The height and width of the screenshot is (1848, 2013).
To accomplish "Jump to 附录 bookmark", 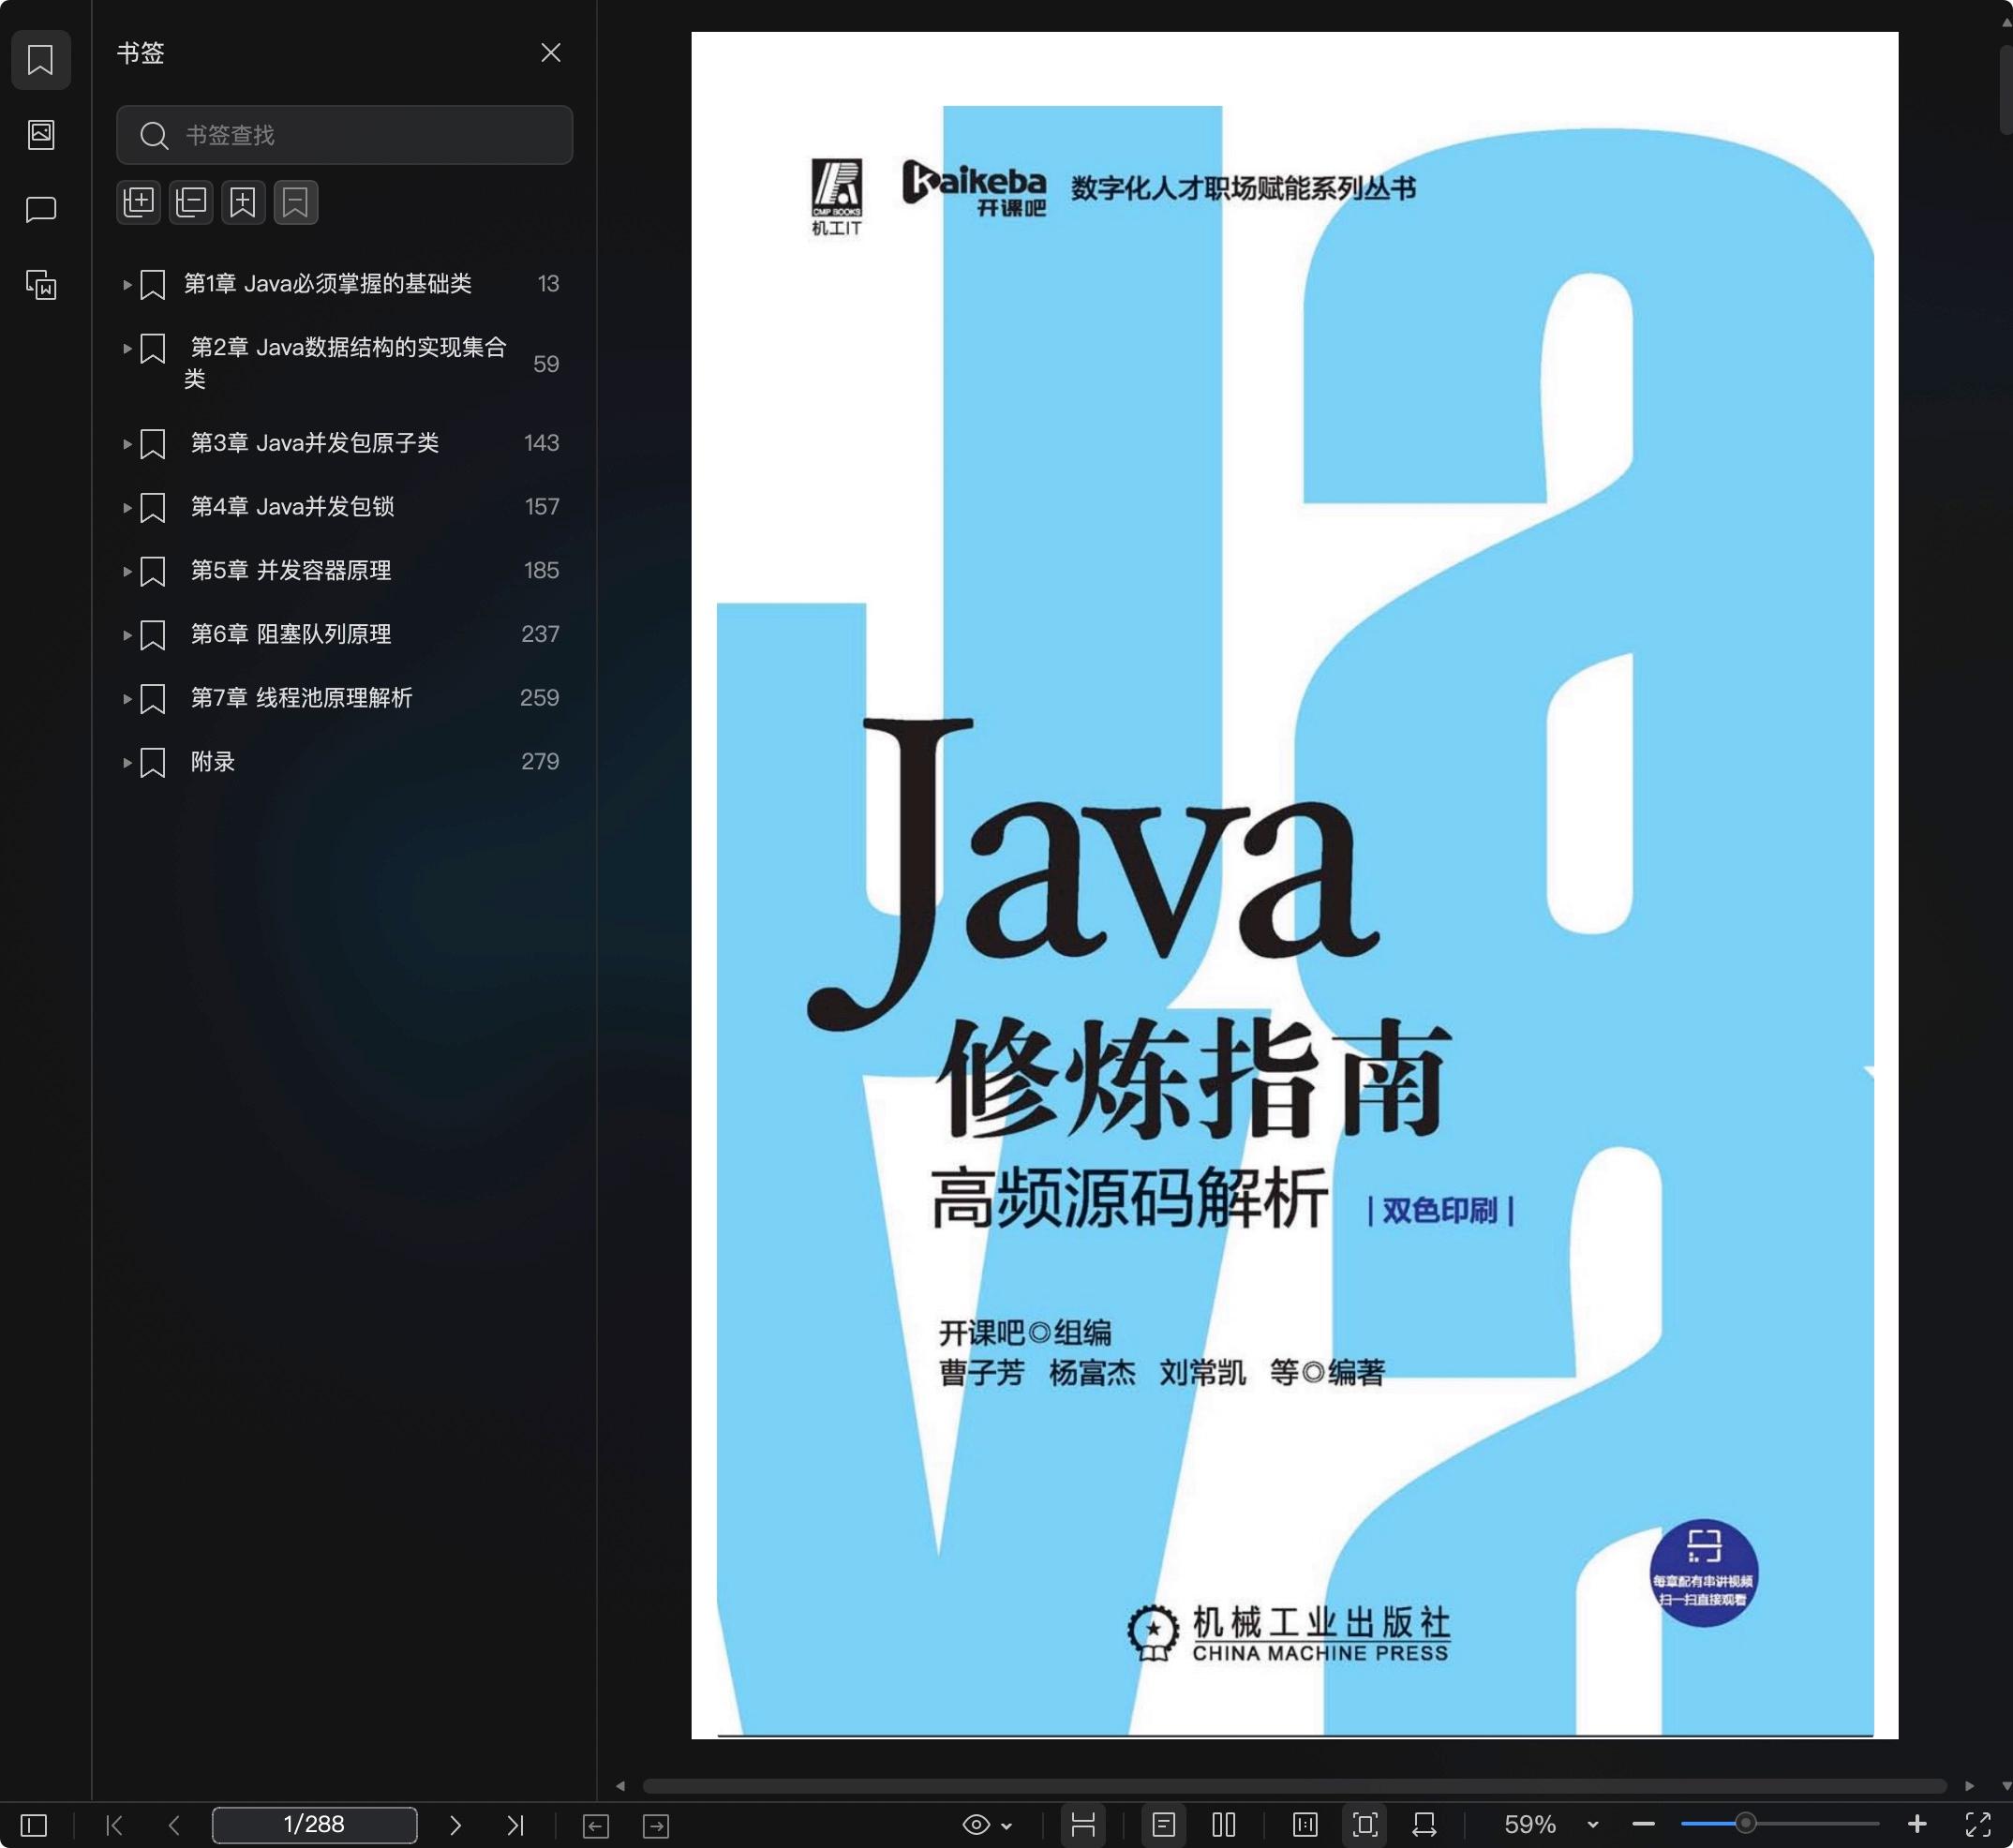I will click(x=213, y=762).
